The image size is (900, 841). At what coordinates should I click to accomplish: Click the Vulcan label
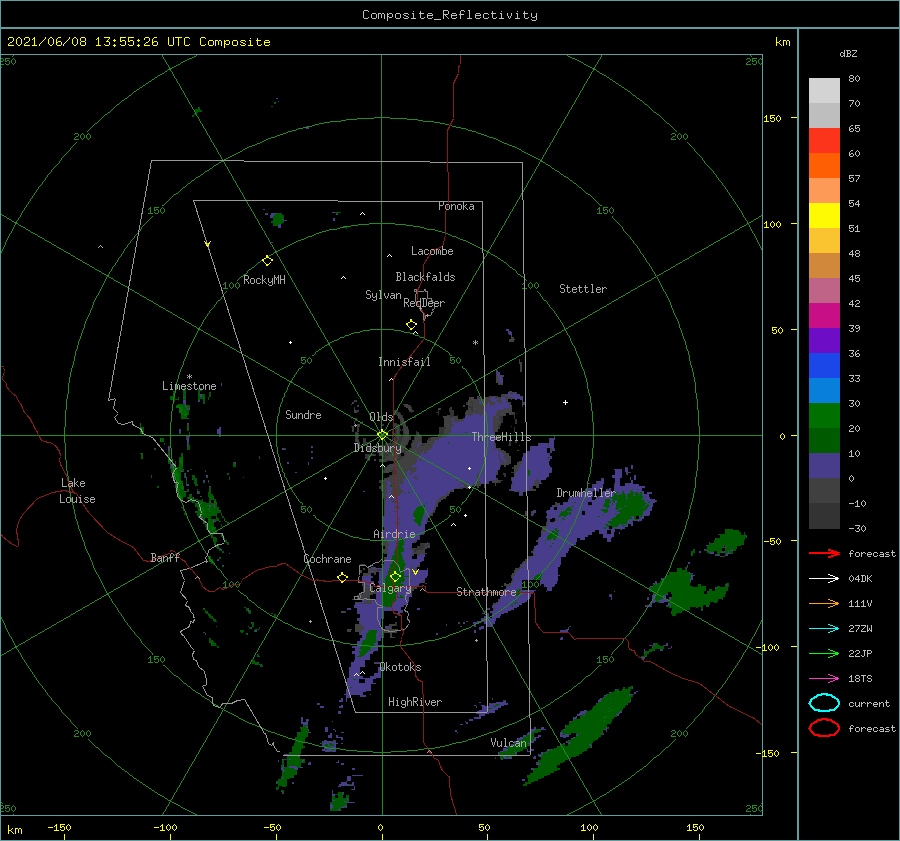coord(508,743)
